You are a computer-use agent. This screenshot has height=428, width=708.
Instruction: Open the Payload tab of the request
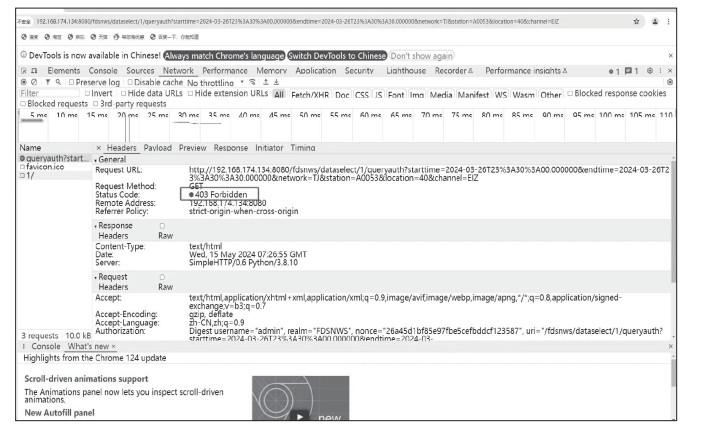pos(157,147)
